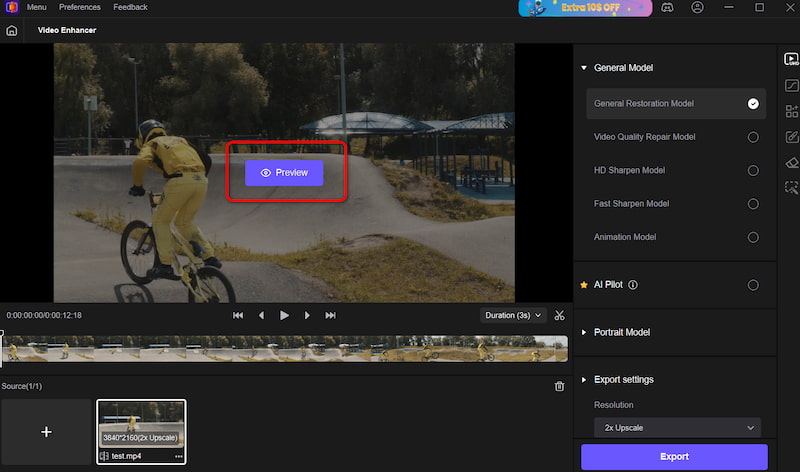Open the user account profile icon

coord(697,8)
